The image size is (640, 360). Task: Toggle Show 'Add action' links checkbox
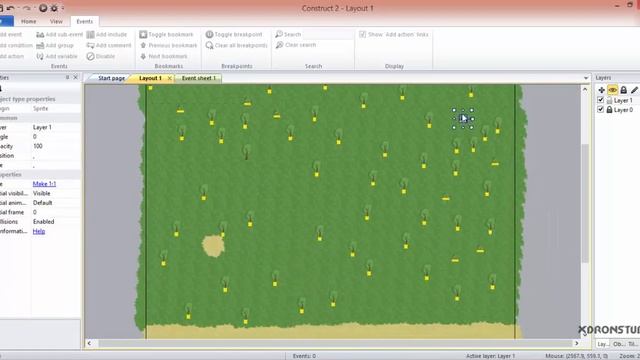[362, 35]
